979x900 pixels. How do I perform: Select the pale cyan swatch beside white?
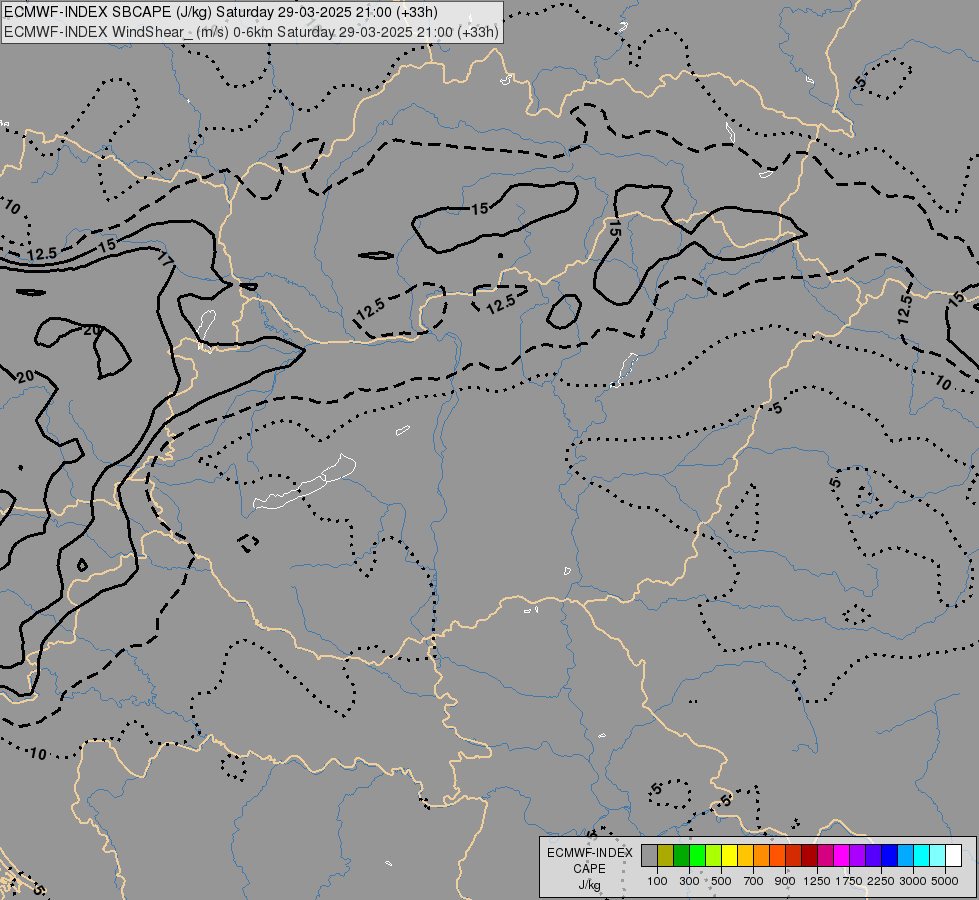[x=937, y=855]
